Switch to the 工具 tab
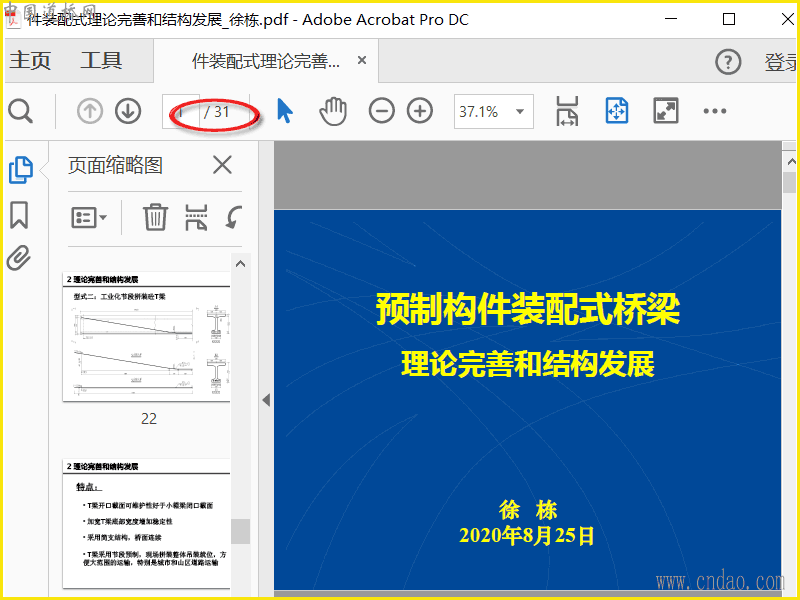This screenshot has width=800, height=600. (x=101, y=60)
